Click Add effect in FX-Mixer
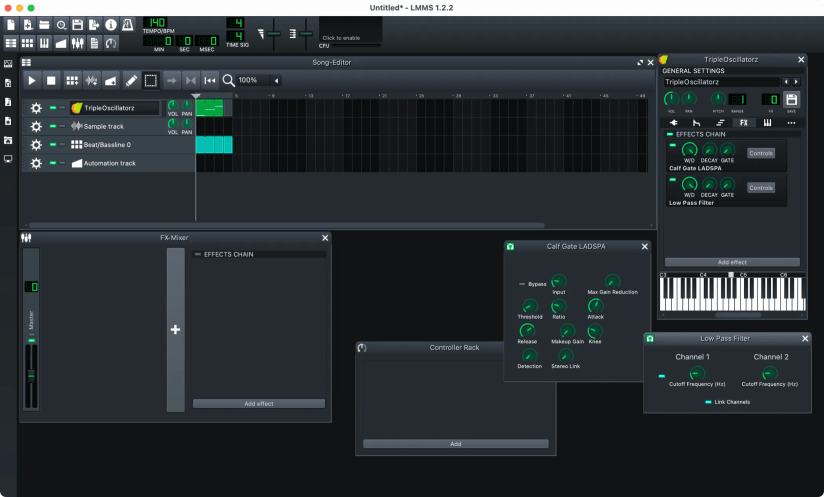This screenshot has width=824, height=497. coord(259,403)
